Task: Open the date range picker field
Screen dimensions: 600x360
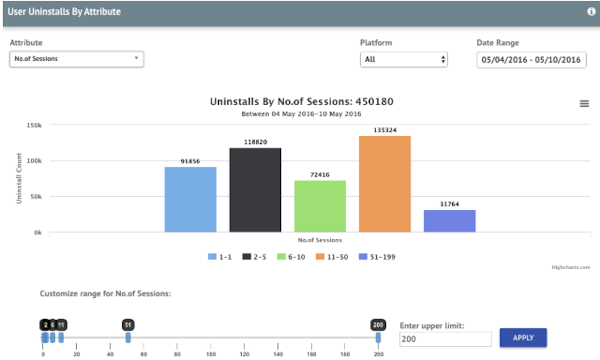Action: (531, 60)
